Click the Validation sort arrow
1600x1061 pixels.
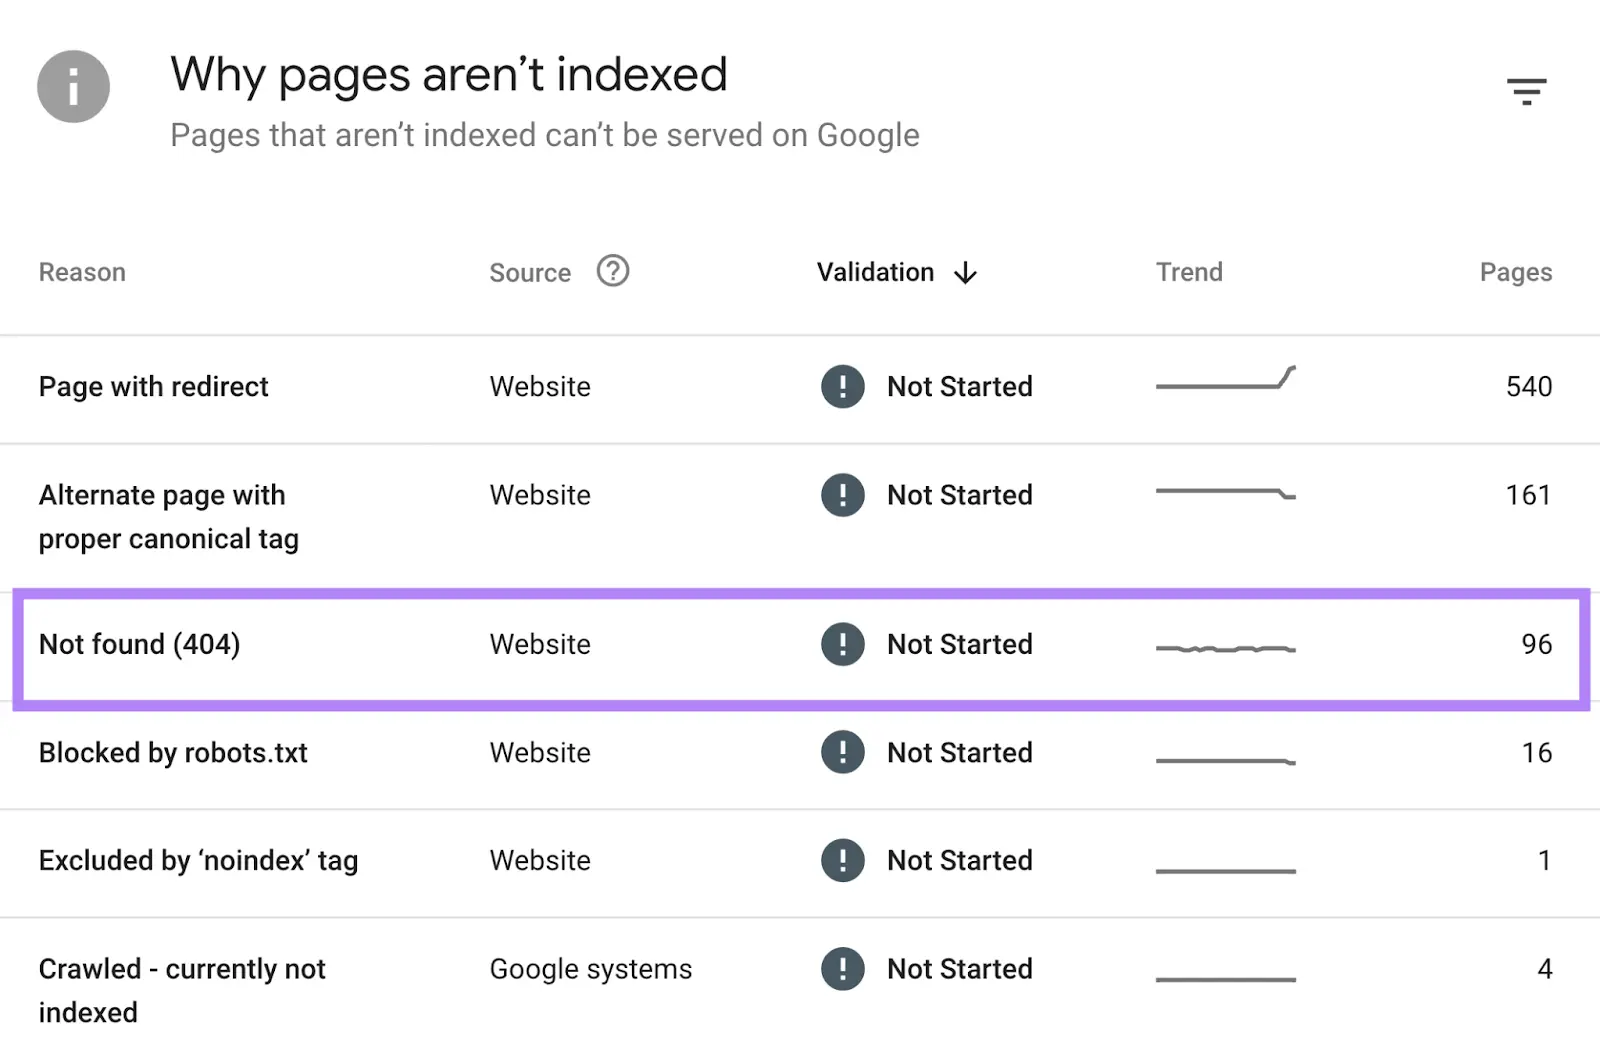point(965,272)
